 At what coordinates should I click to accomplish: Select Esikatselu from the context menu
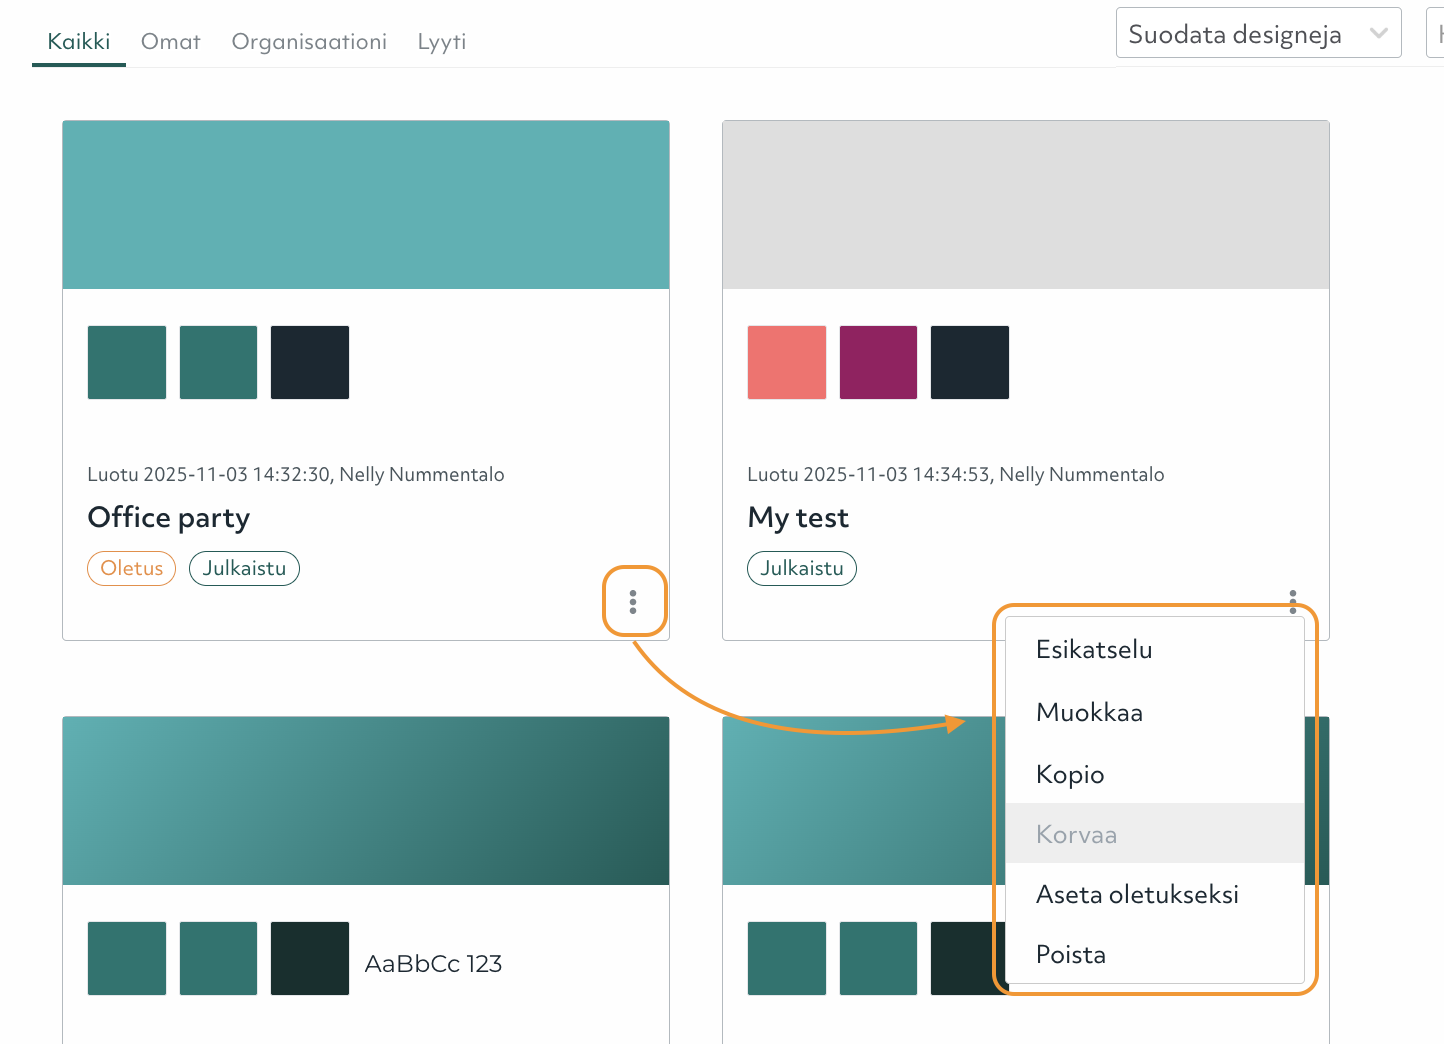point(1094,649)
